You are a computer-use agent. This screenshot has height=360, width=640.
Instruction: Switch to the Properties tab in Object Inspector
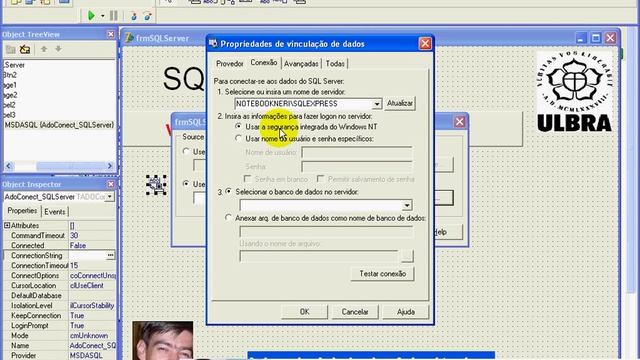coord(22,211)
